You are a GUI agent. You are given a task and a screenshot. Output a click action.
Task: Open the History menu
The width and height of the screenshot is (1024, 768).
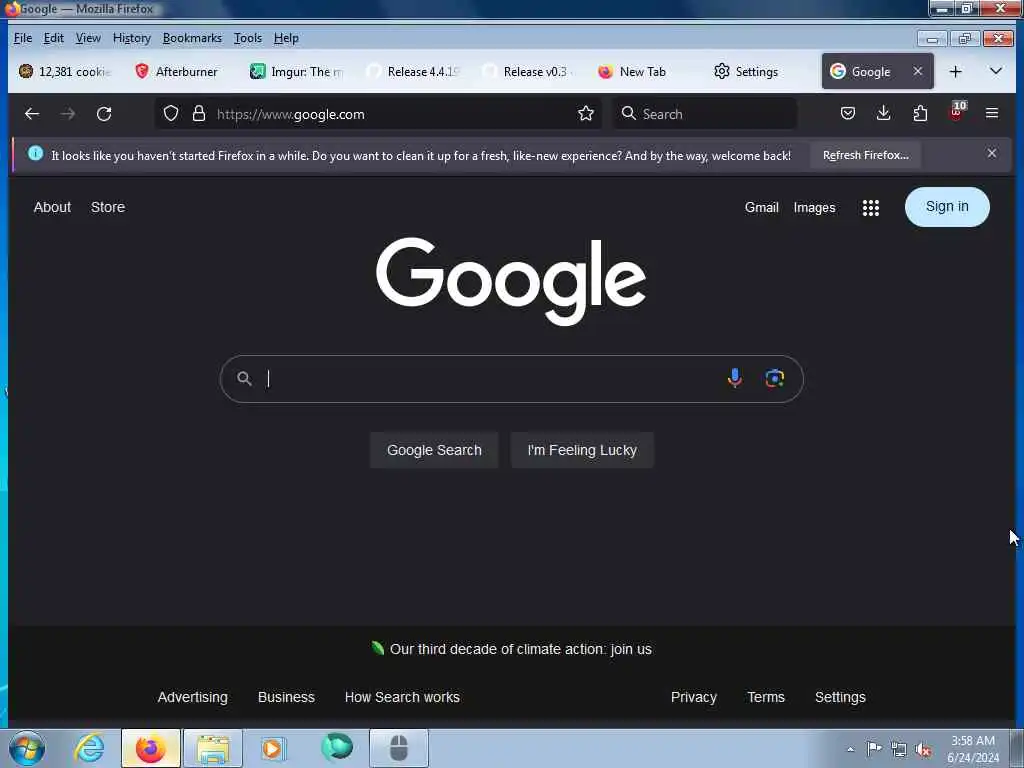click(132, 38)
